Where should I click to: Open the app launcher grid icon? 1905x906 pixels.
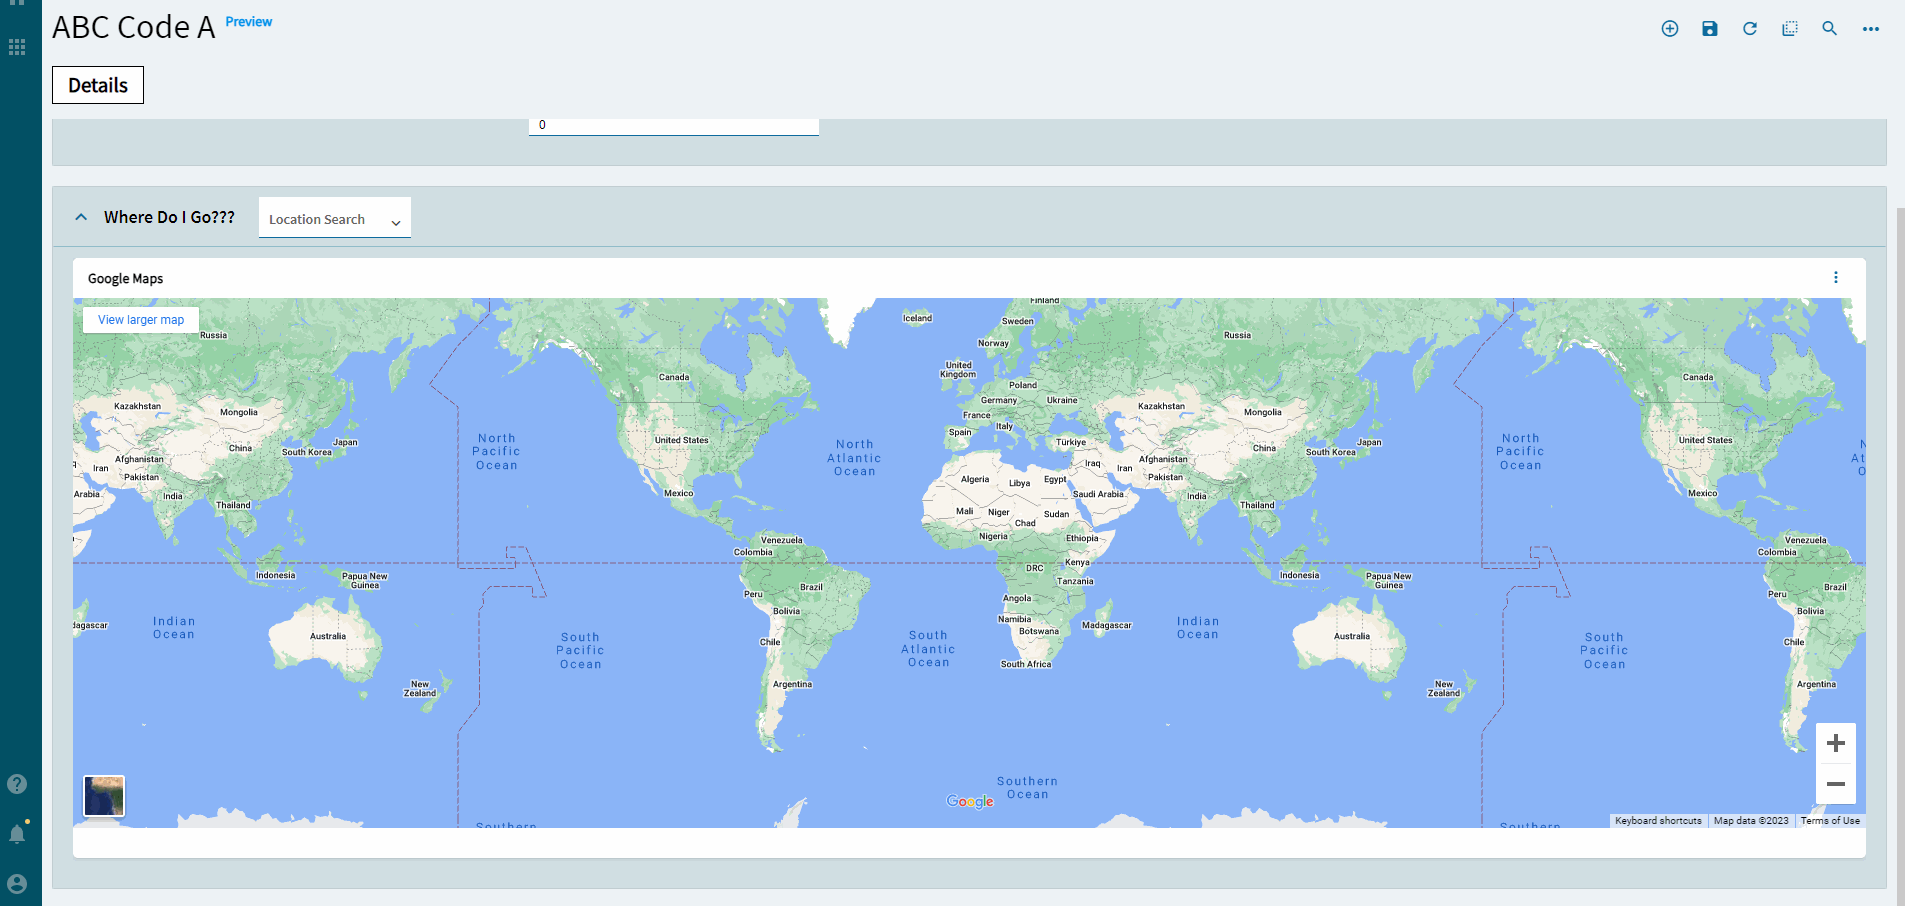[x=17, y=47]
